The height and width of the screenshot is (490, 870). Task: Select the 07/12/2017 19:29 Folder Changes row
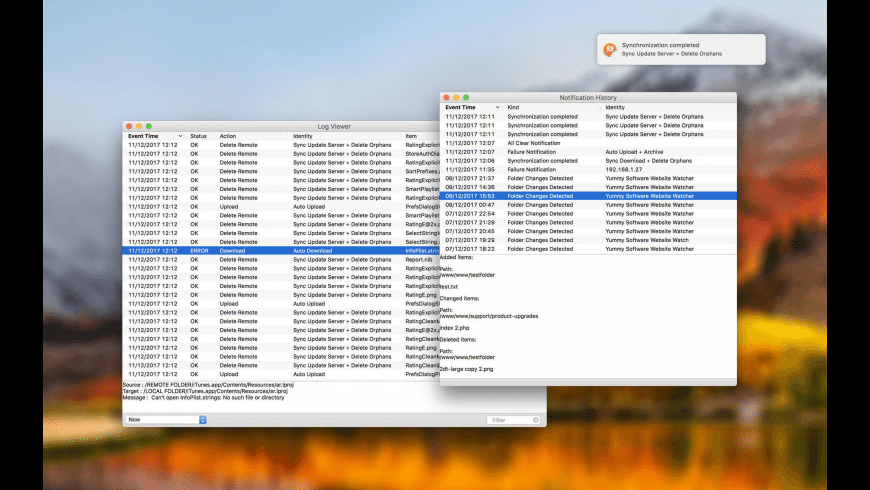point(588,240)
